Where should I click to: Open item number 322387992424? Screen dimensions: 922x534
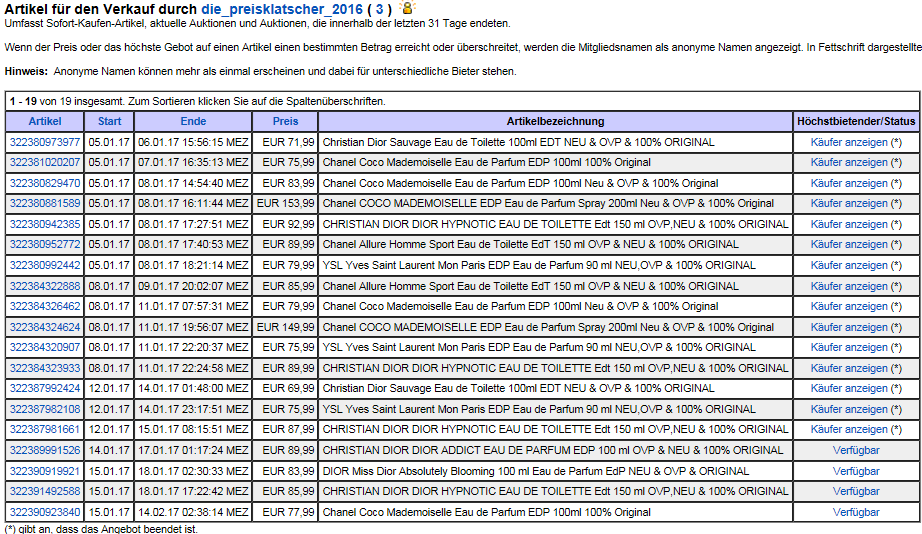coord(45,389)
